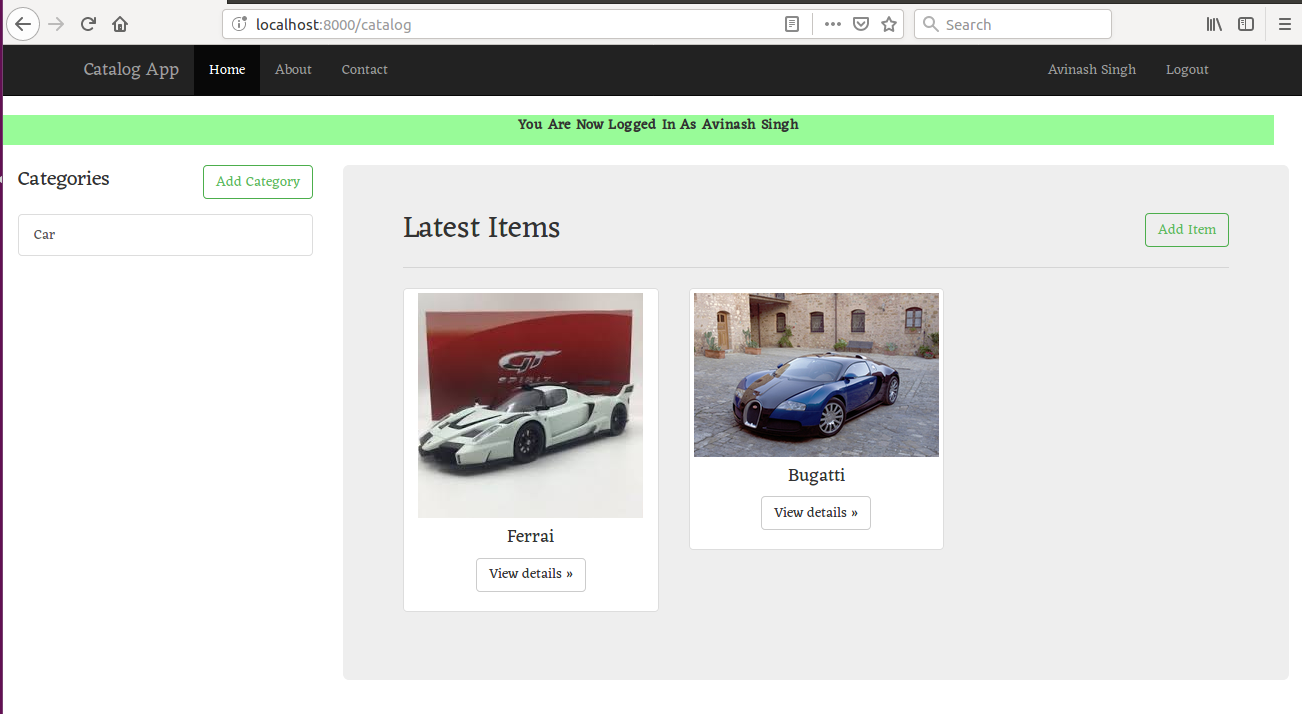Select the Car category
Viewport: 1302px width, 714px height.
(x=165, y=235)
